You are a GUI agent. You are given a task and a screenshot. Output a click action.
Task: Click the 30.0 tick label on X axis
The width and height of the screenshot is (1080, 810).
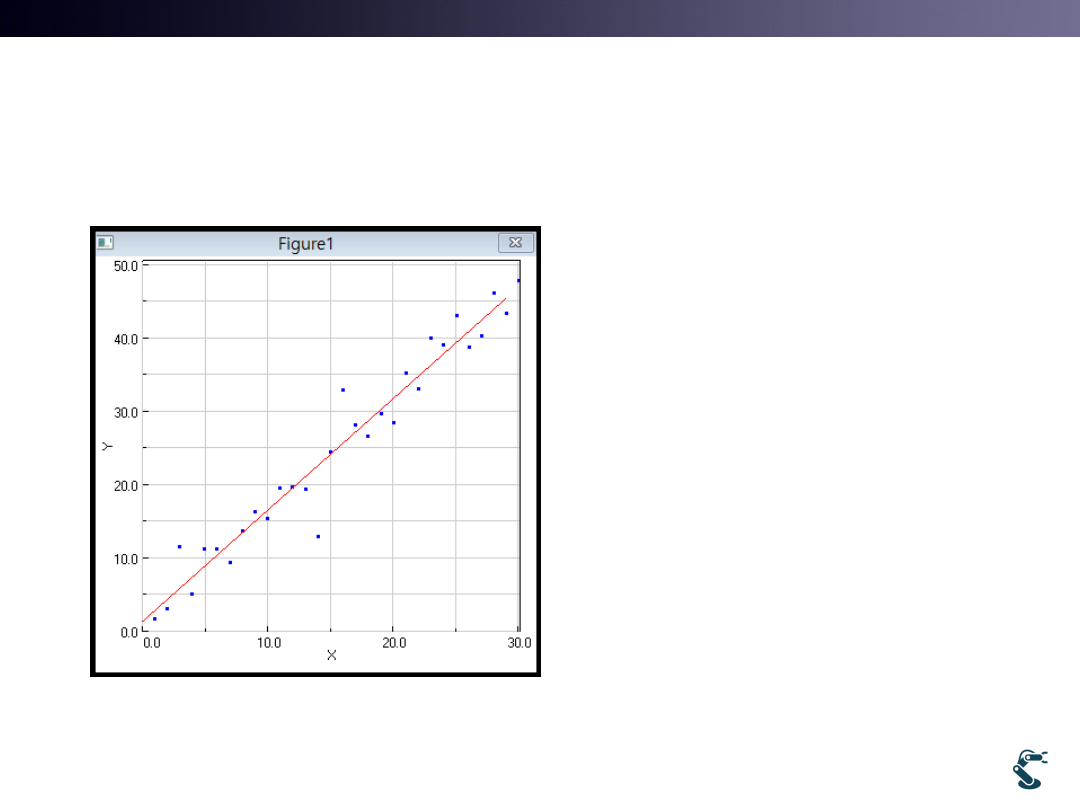[x=519, y=643]
